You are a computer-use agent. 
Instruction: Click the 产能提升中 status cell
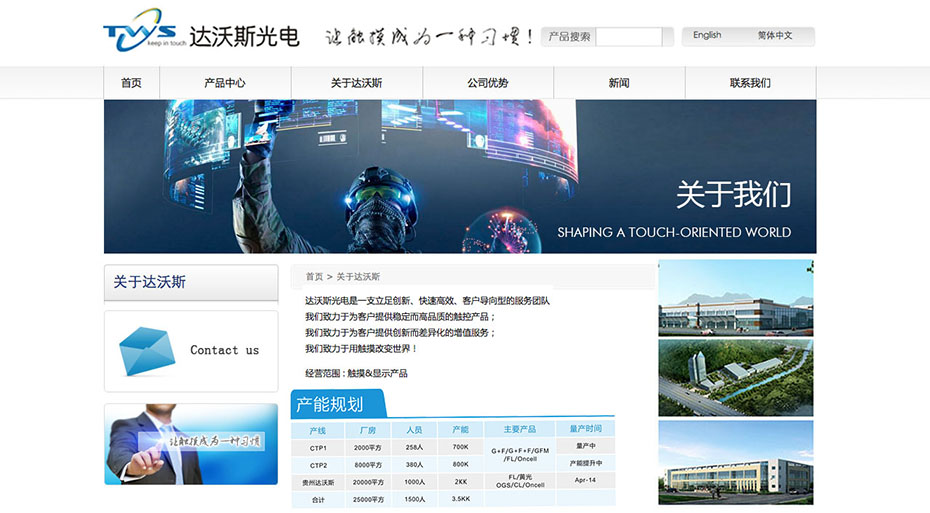pos(585,463)
